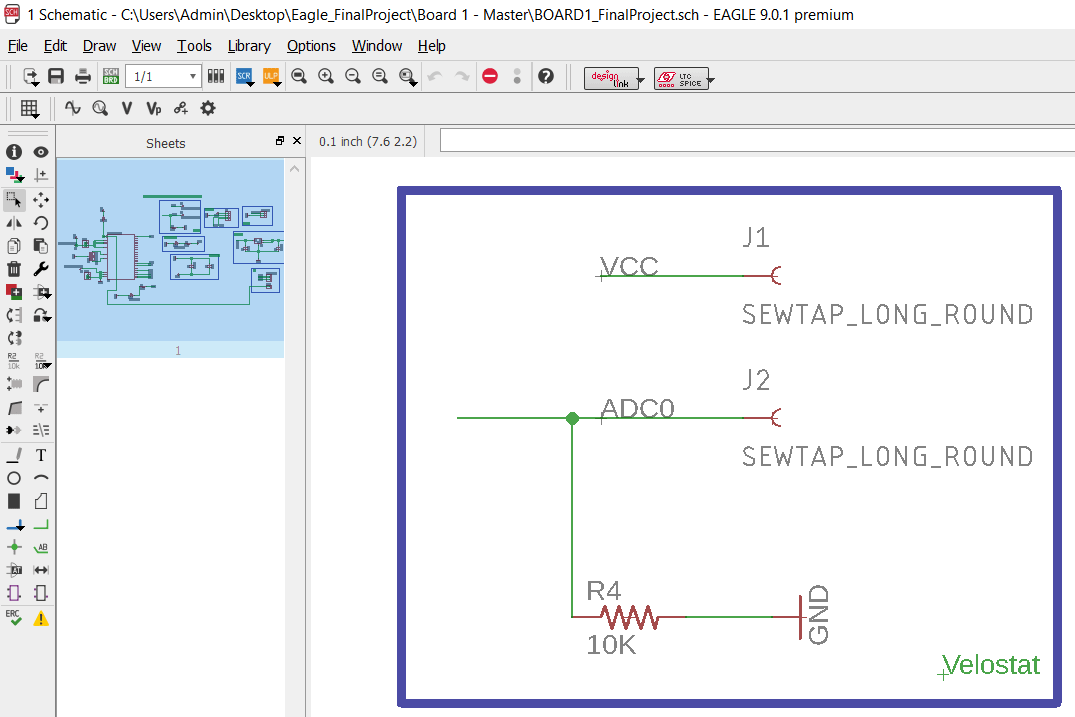
Task: Select the Label tool
Action: point(41,547)
